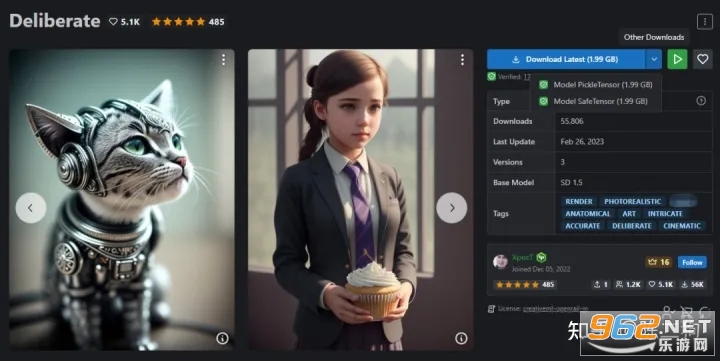
Task: Click the SD 1.5 base model value
Action: coord(571,182)
